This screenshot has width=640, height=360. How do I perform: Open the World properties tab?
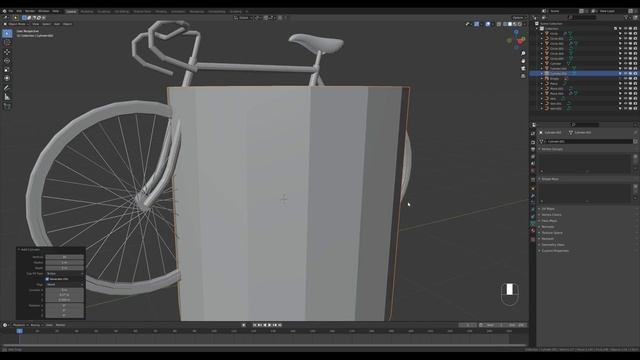pyautogui.click(x=533, y=171)
